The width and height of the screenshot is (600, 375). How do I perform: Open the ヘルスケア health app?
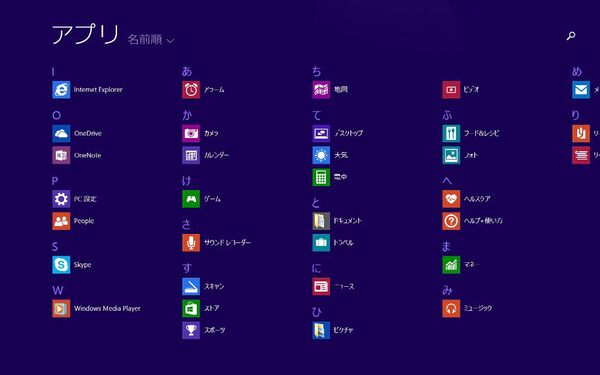pos(466,199)
